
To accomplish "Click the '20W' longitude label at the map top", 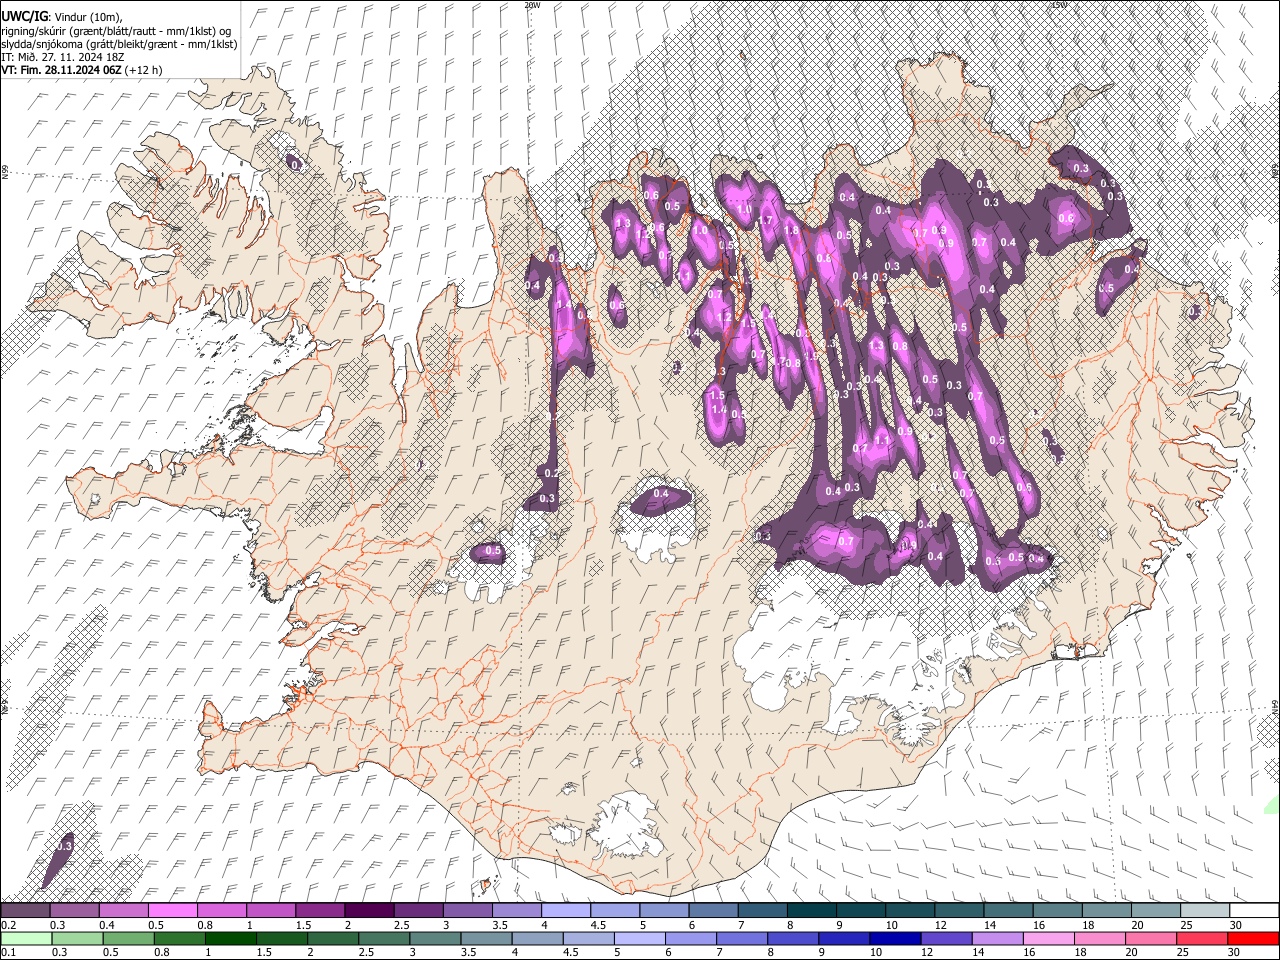I will 532,5.
